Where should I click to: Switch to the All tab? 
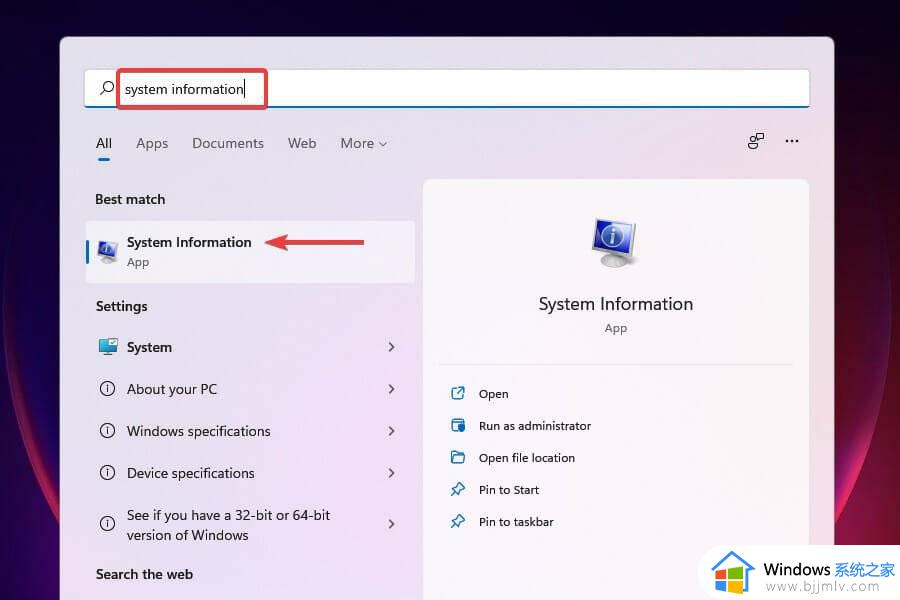[x=104, y=143]
